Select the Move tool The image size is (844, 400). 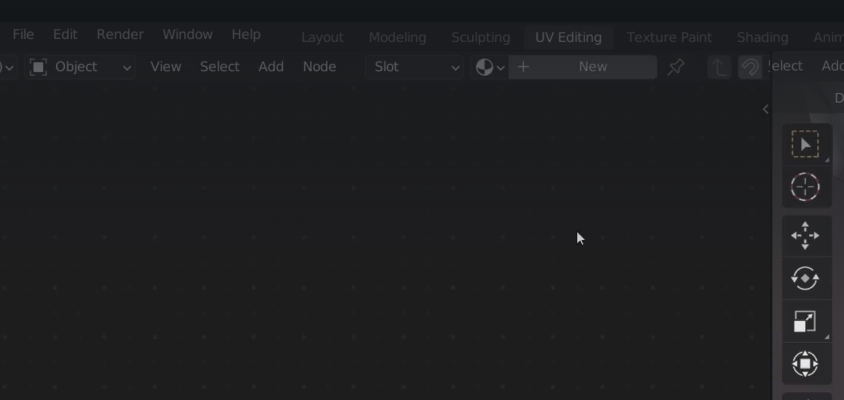[805, 236]
